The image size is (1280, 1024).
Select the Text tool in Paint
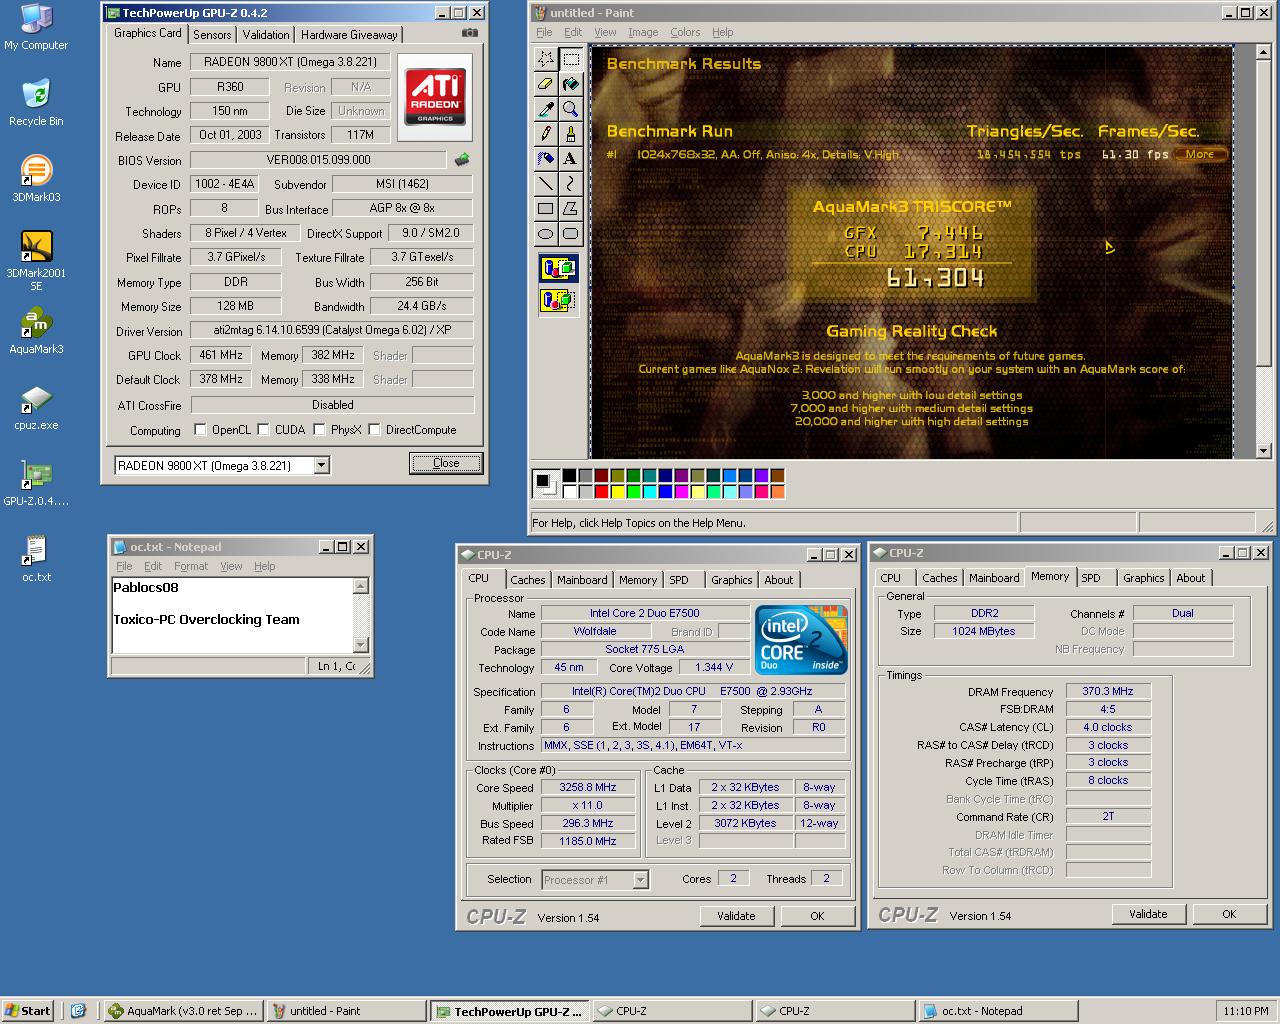click(570, 159)
